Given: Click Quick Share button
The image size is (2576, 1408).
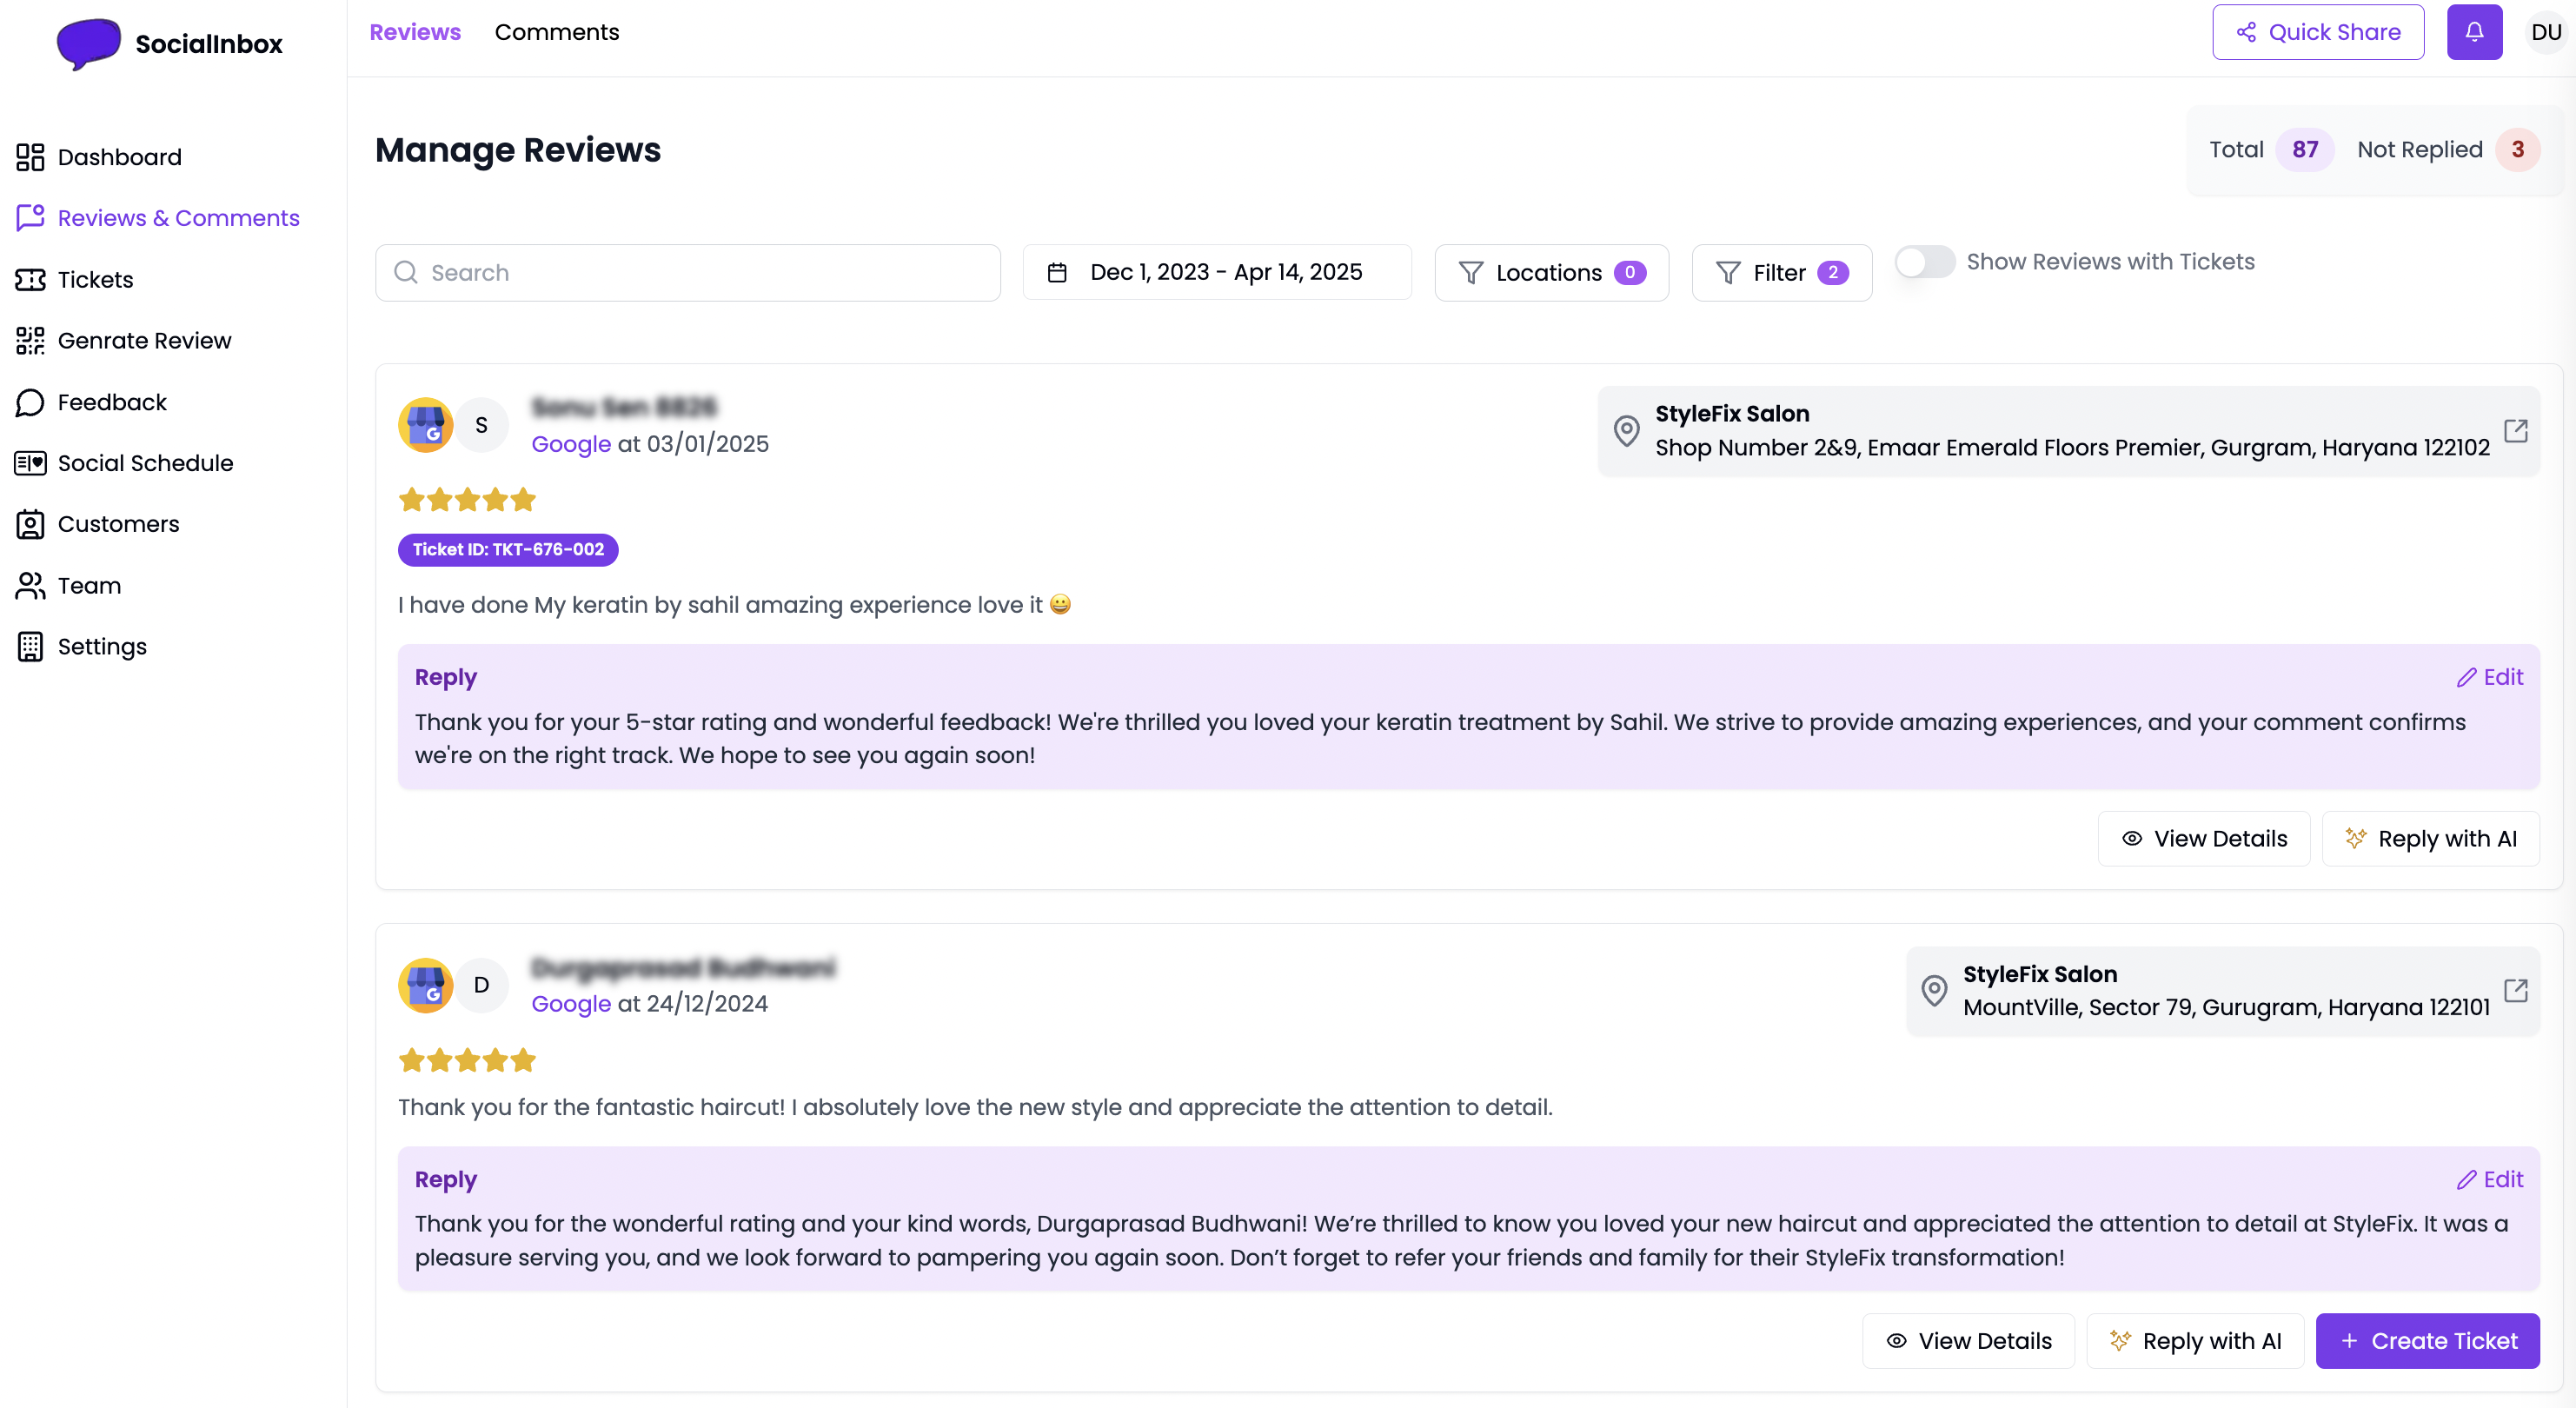Looking at the screenshot, I should point(2317,32).
